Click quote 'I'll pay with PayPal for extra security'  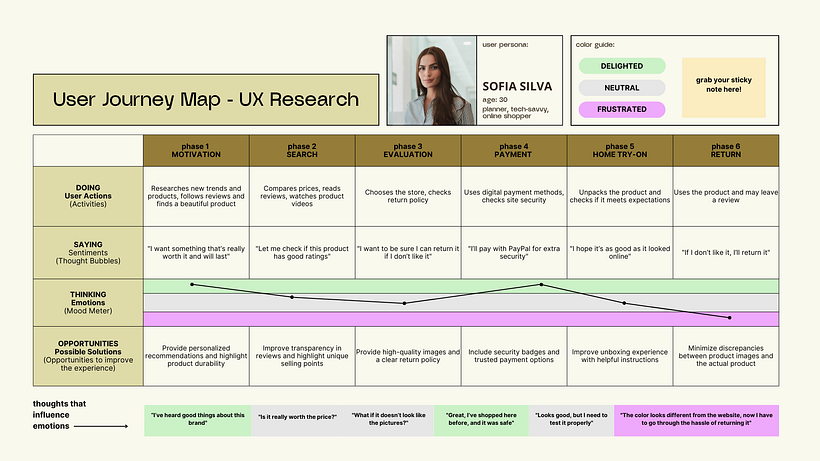pos(514,252)
